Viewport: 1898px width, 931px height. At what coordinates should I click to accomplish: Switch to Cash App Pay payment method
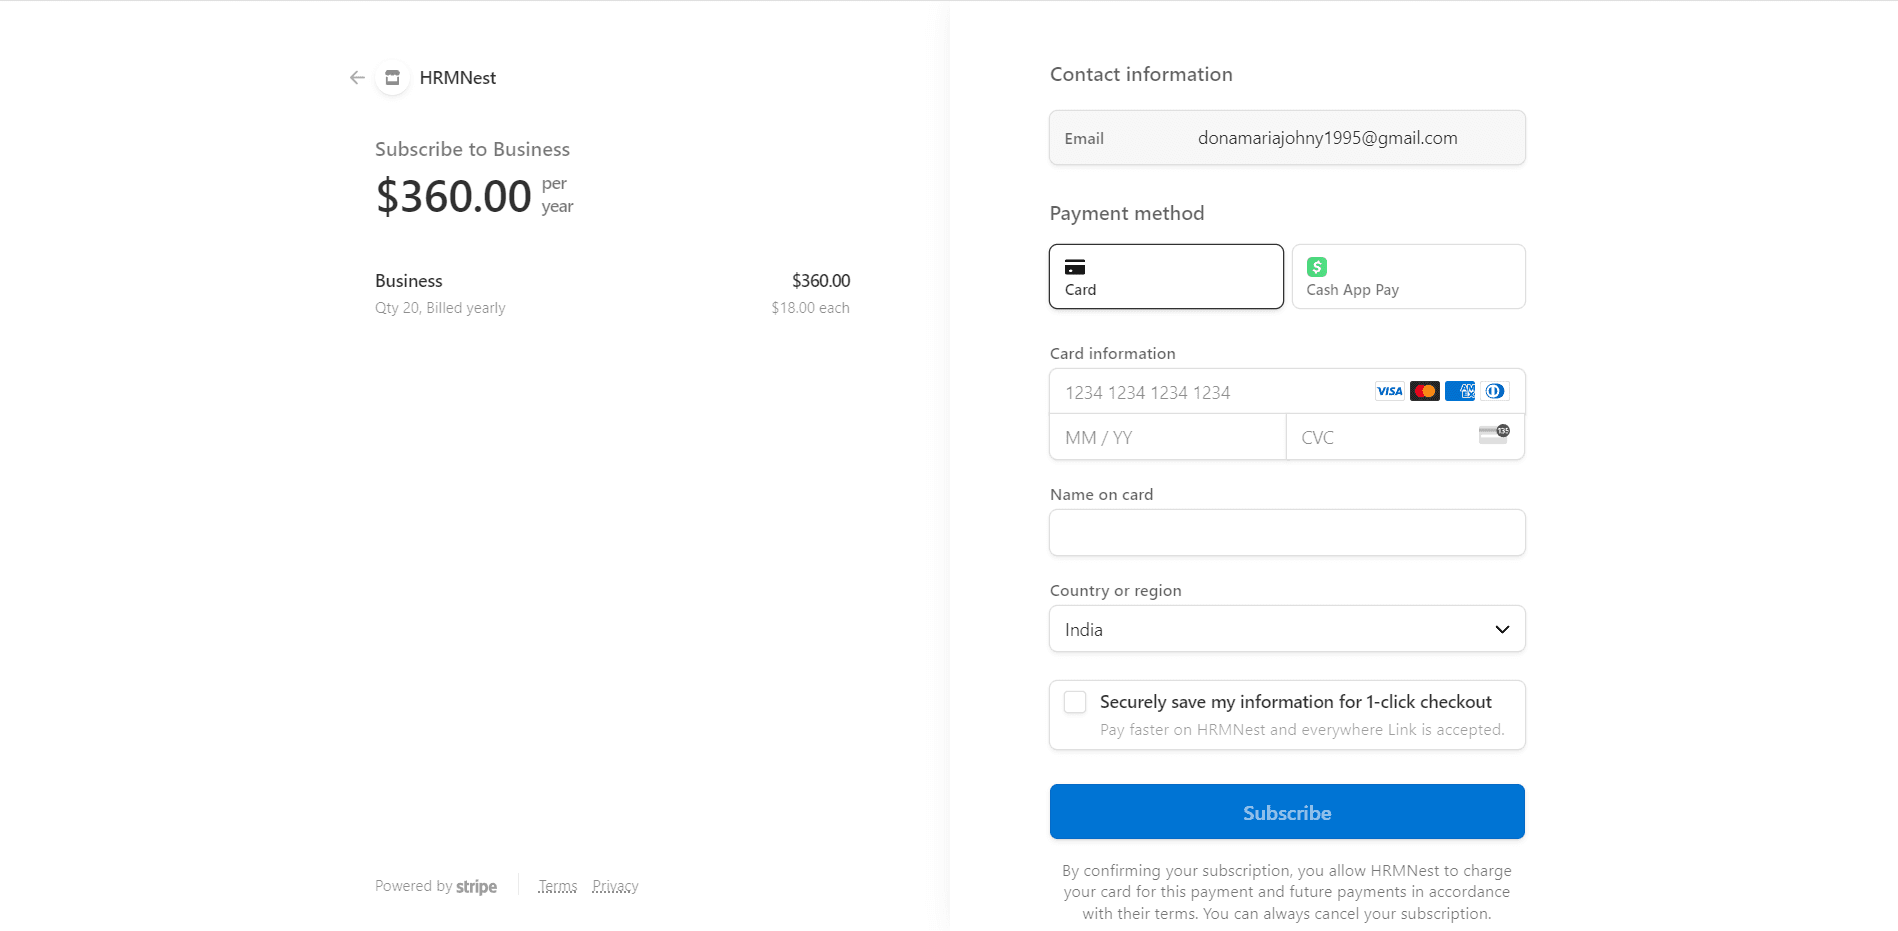pyautogui.click(x=1408, y=277)
